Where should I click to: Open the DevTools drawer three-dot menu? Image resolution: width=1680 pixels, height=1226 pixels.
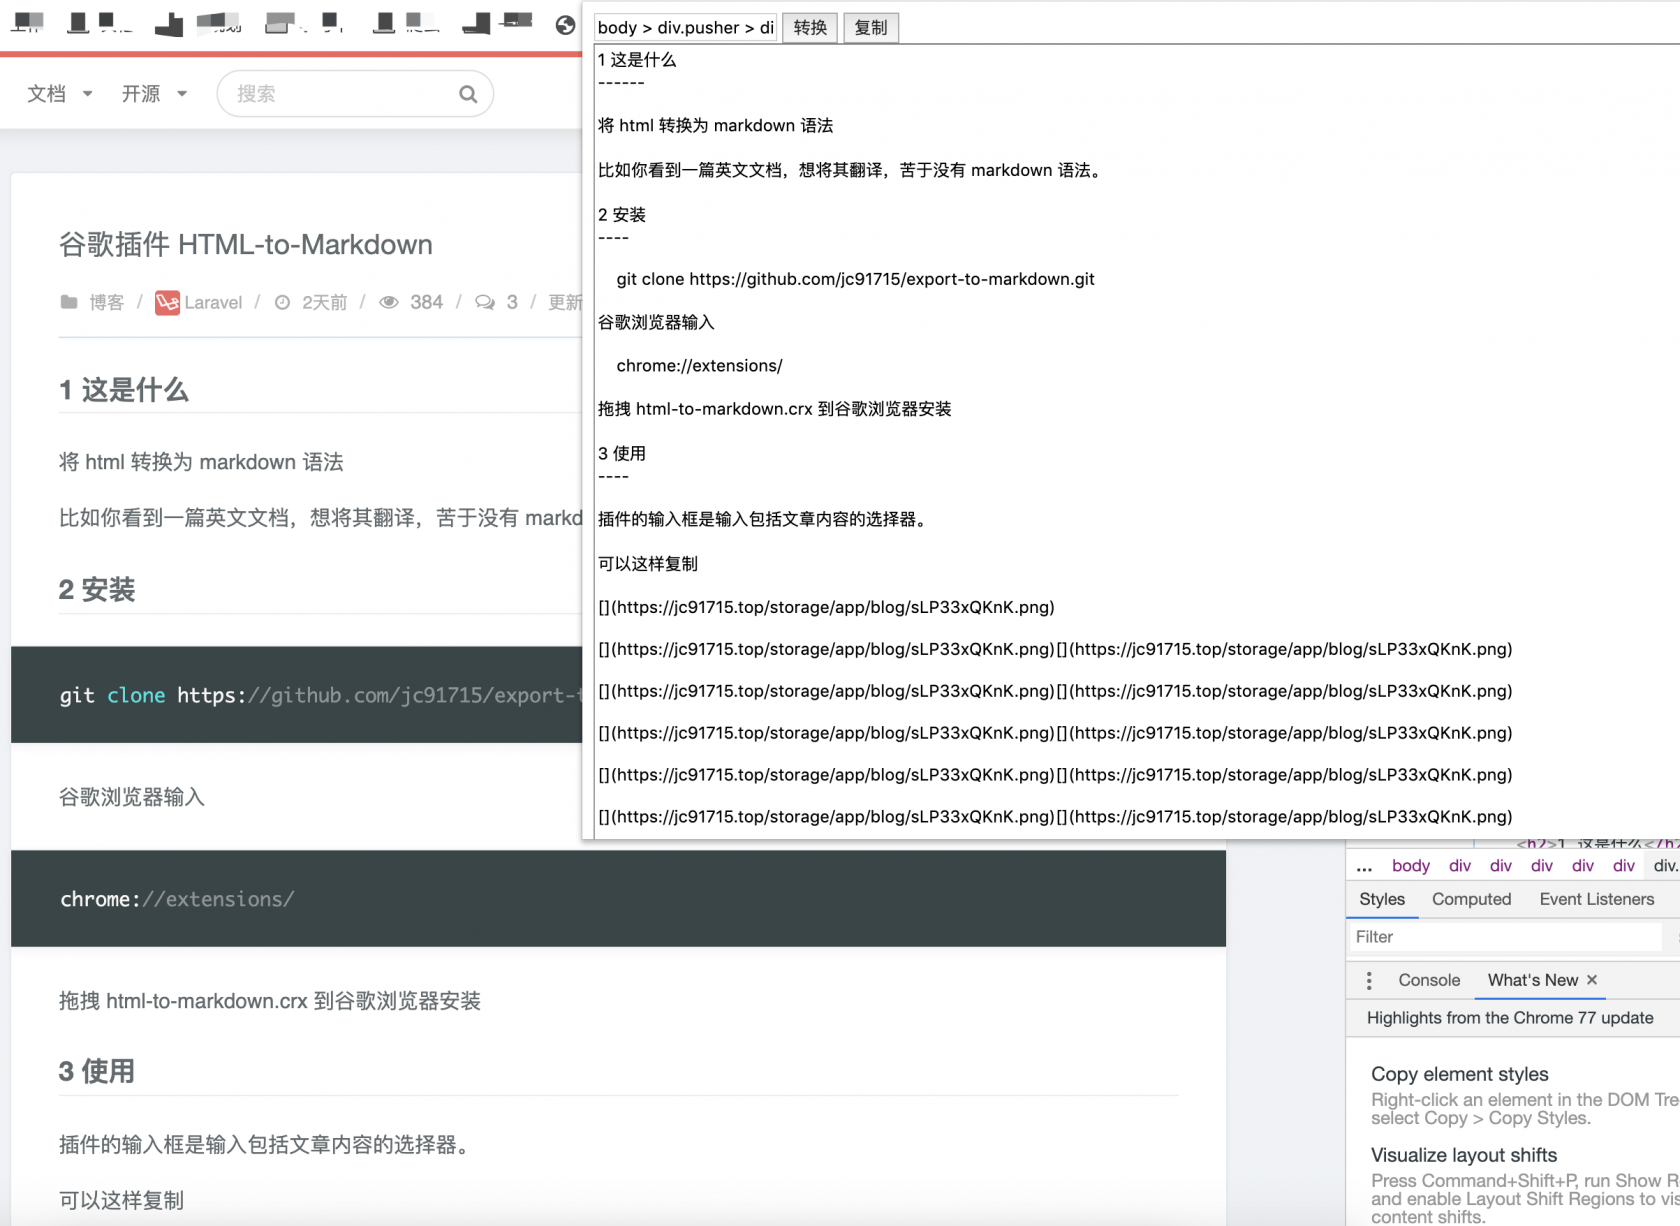click(x=1369, y=981)
